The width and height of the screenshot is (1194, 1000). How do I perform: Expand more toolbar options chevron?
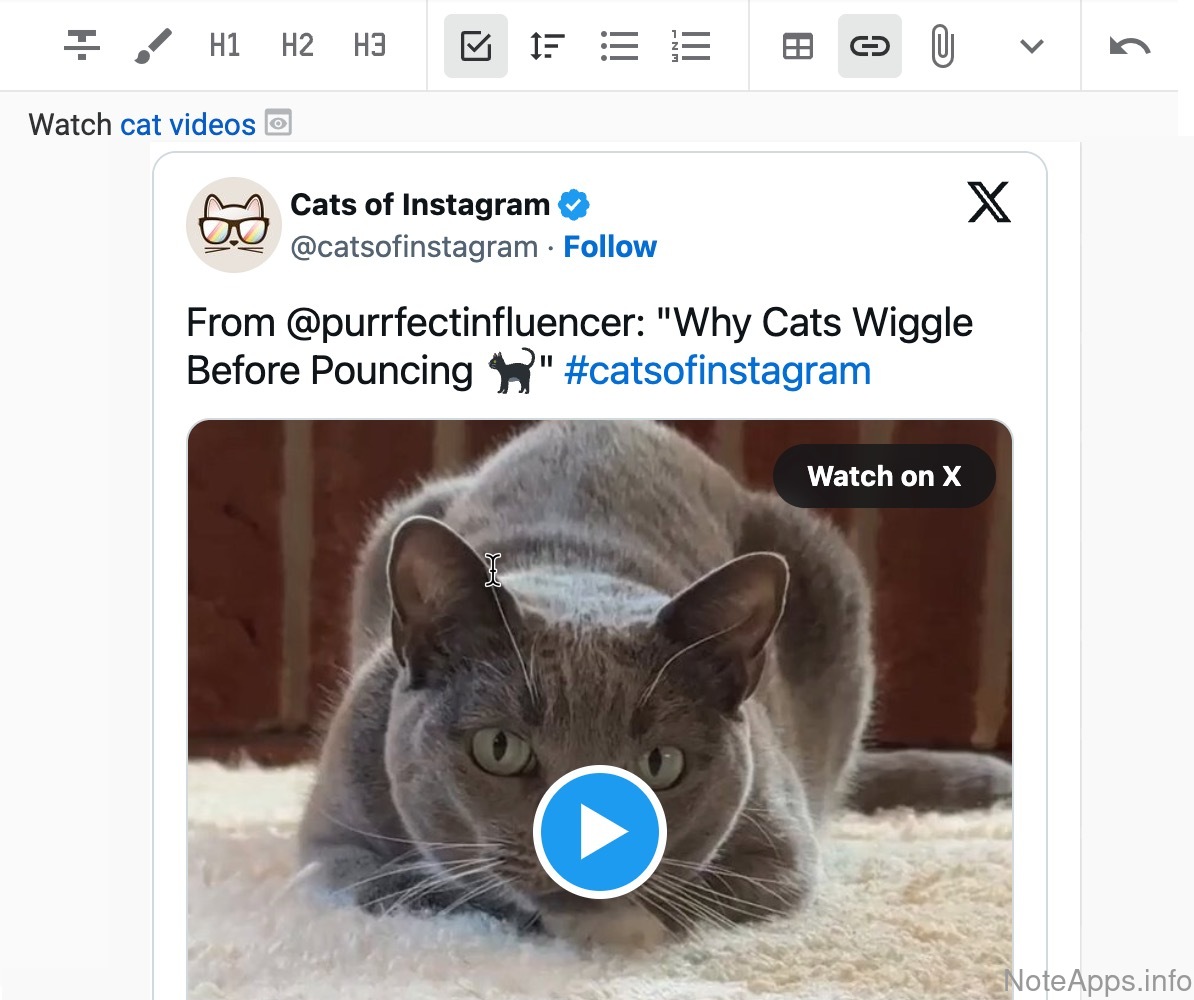(1031, 46)
